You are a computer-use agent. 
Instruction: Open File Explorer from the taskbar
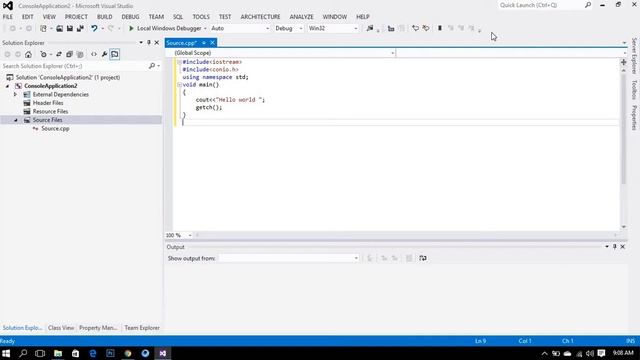click(58, 353)
